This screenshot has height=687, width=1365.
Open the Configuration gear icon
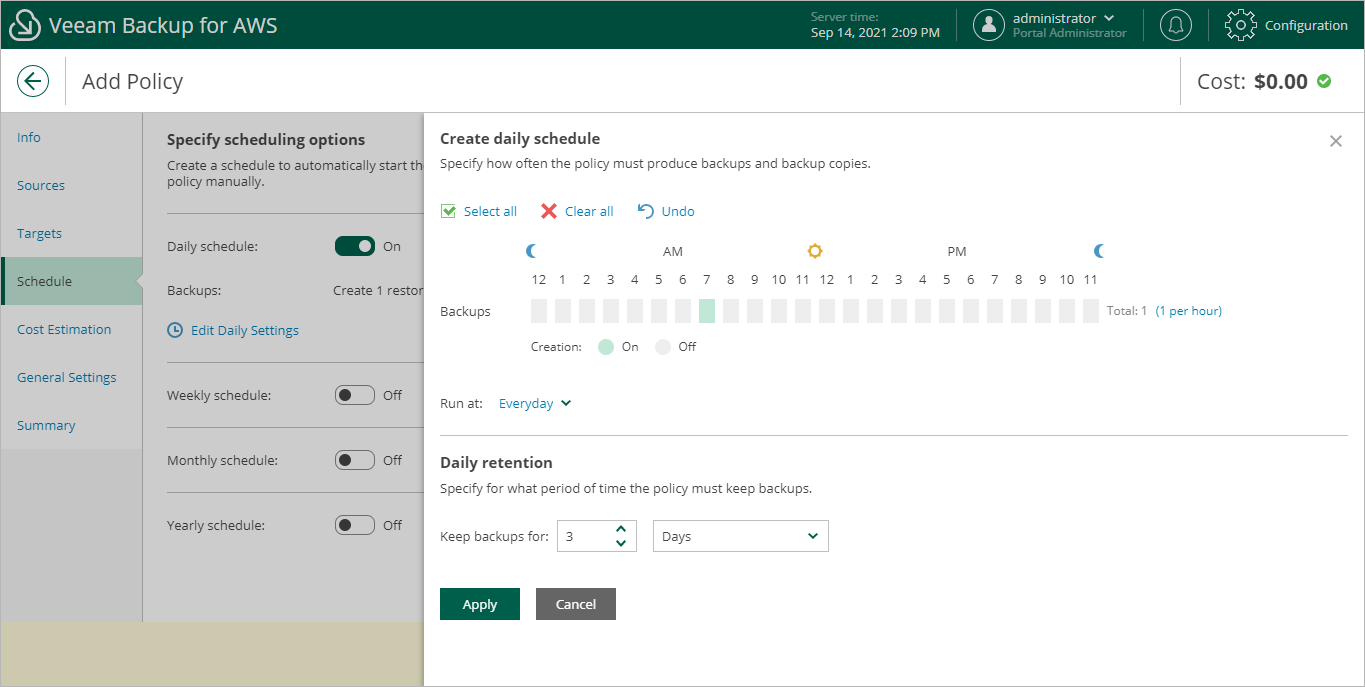(x=1240, y=25)
